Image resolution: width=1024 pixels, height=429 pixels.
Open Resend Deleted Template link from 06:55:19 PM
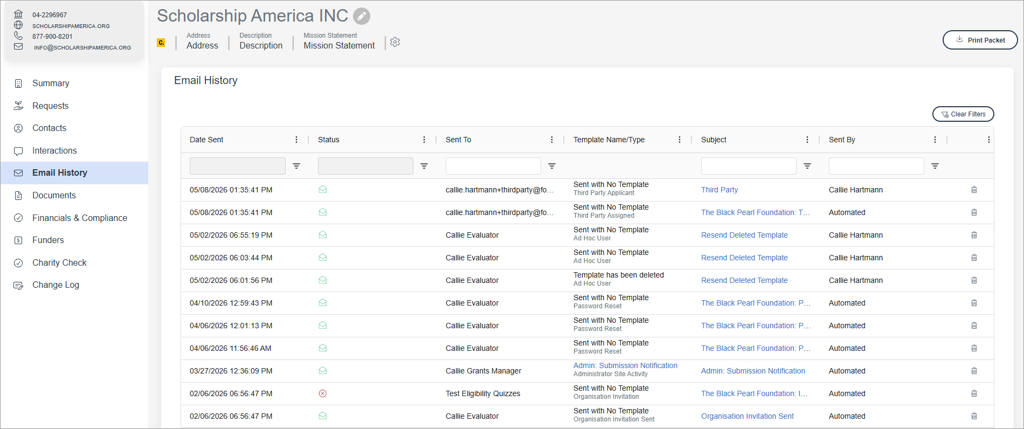[744, 235]
